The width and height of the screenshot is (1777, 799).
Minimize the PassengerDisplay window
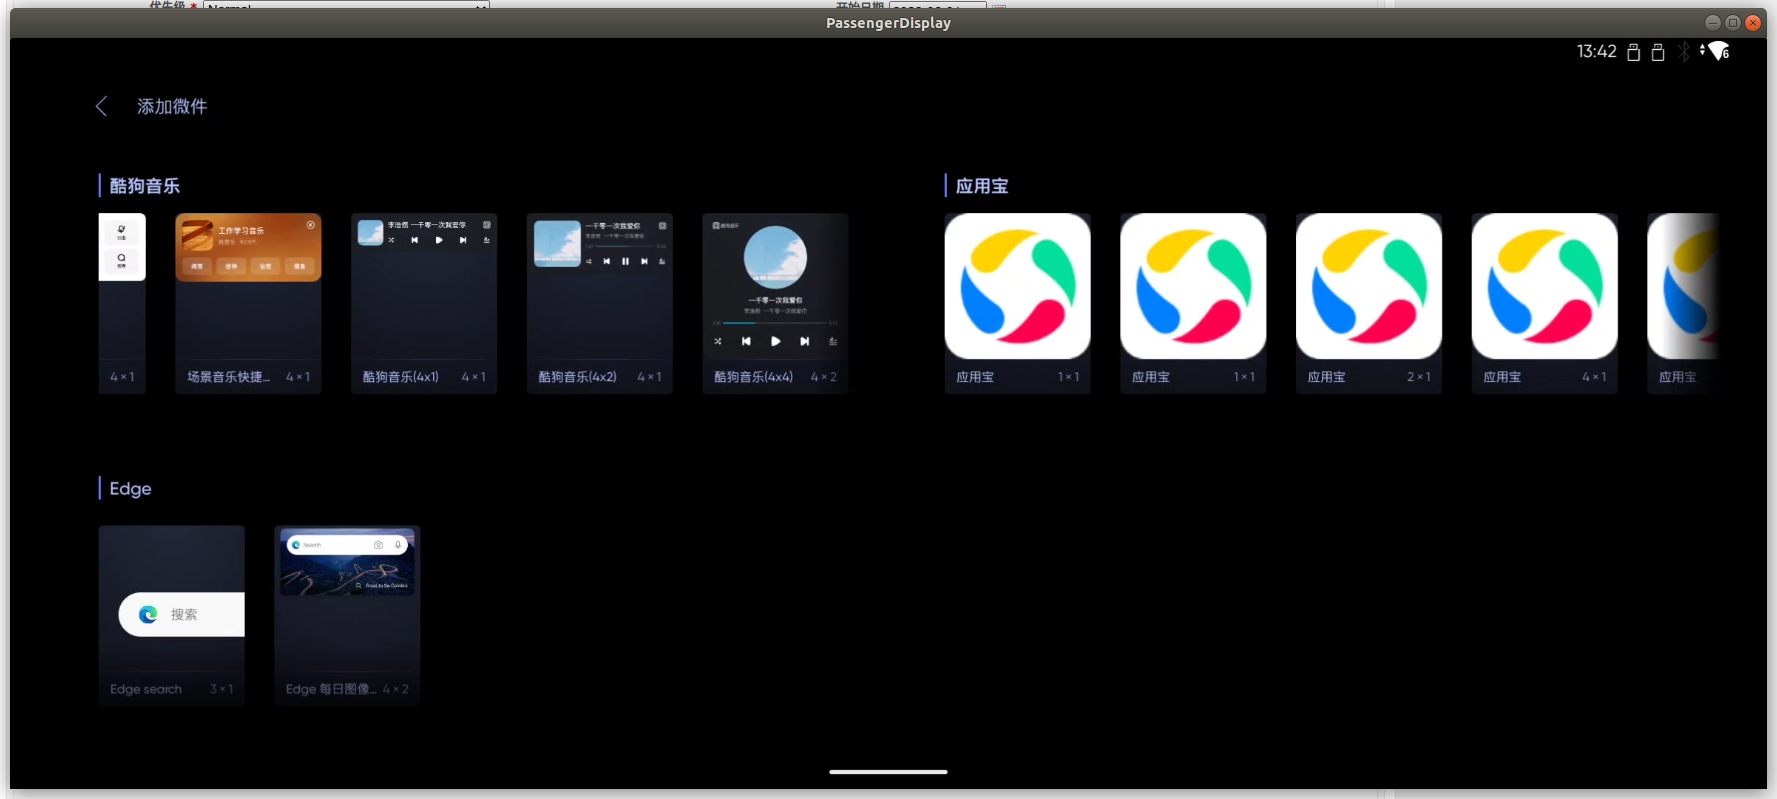pyautogui.click(x=1712, y=22)
